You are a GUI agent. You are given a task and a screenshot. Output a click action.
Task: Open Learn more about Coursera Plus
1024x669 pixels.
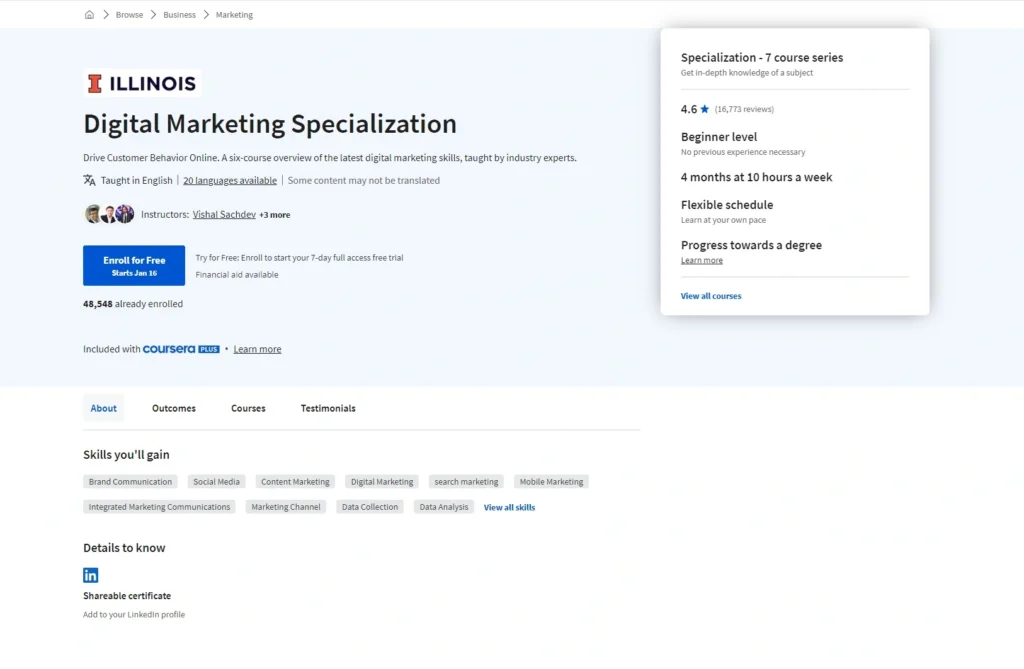click(x=257, y=349)
